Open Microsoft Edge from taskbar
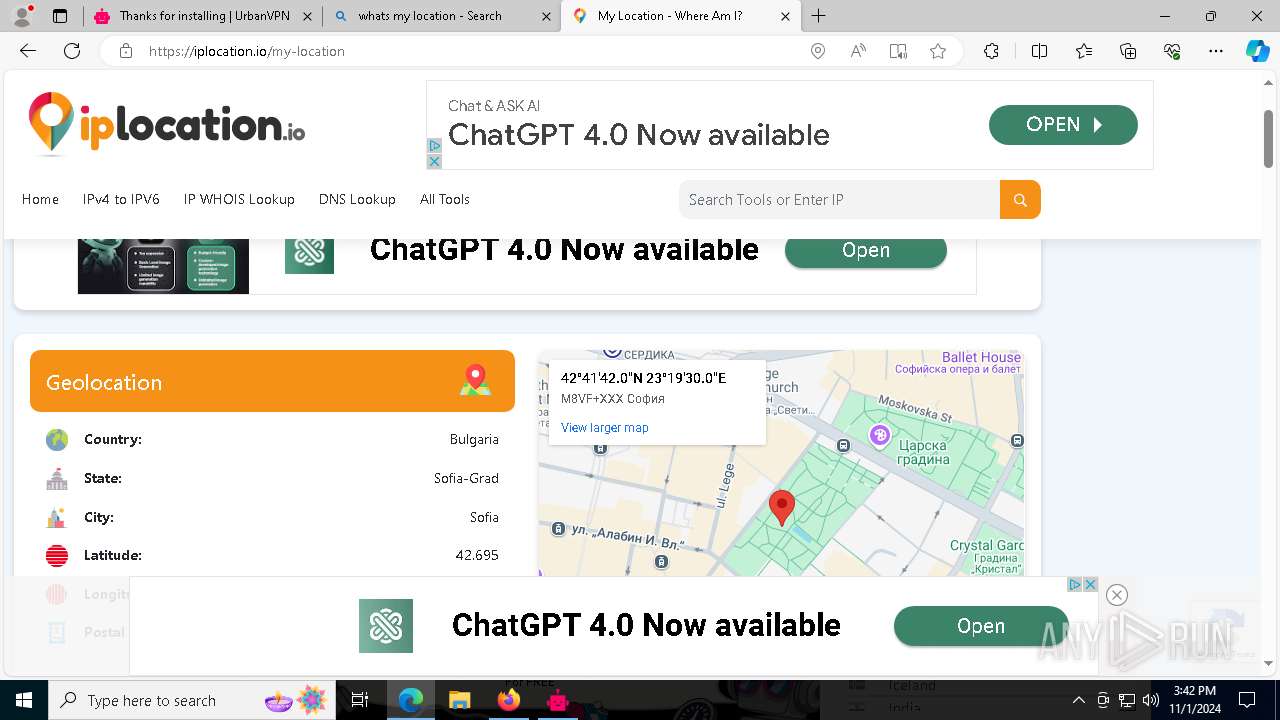Screen dimensions: 1280x720 click(x=410, y=700)
